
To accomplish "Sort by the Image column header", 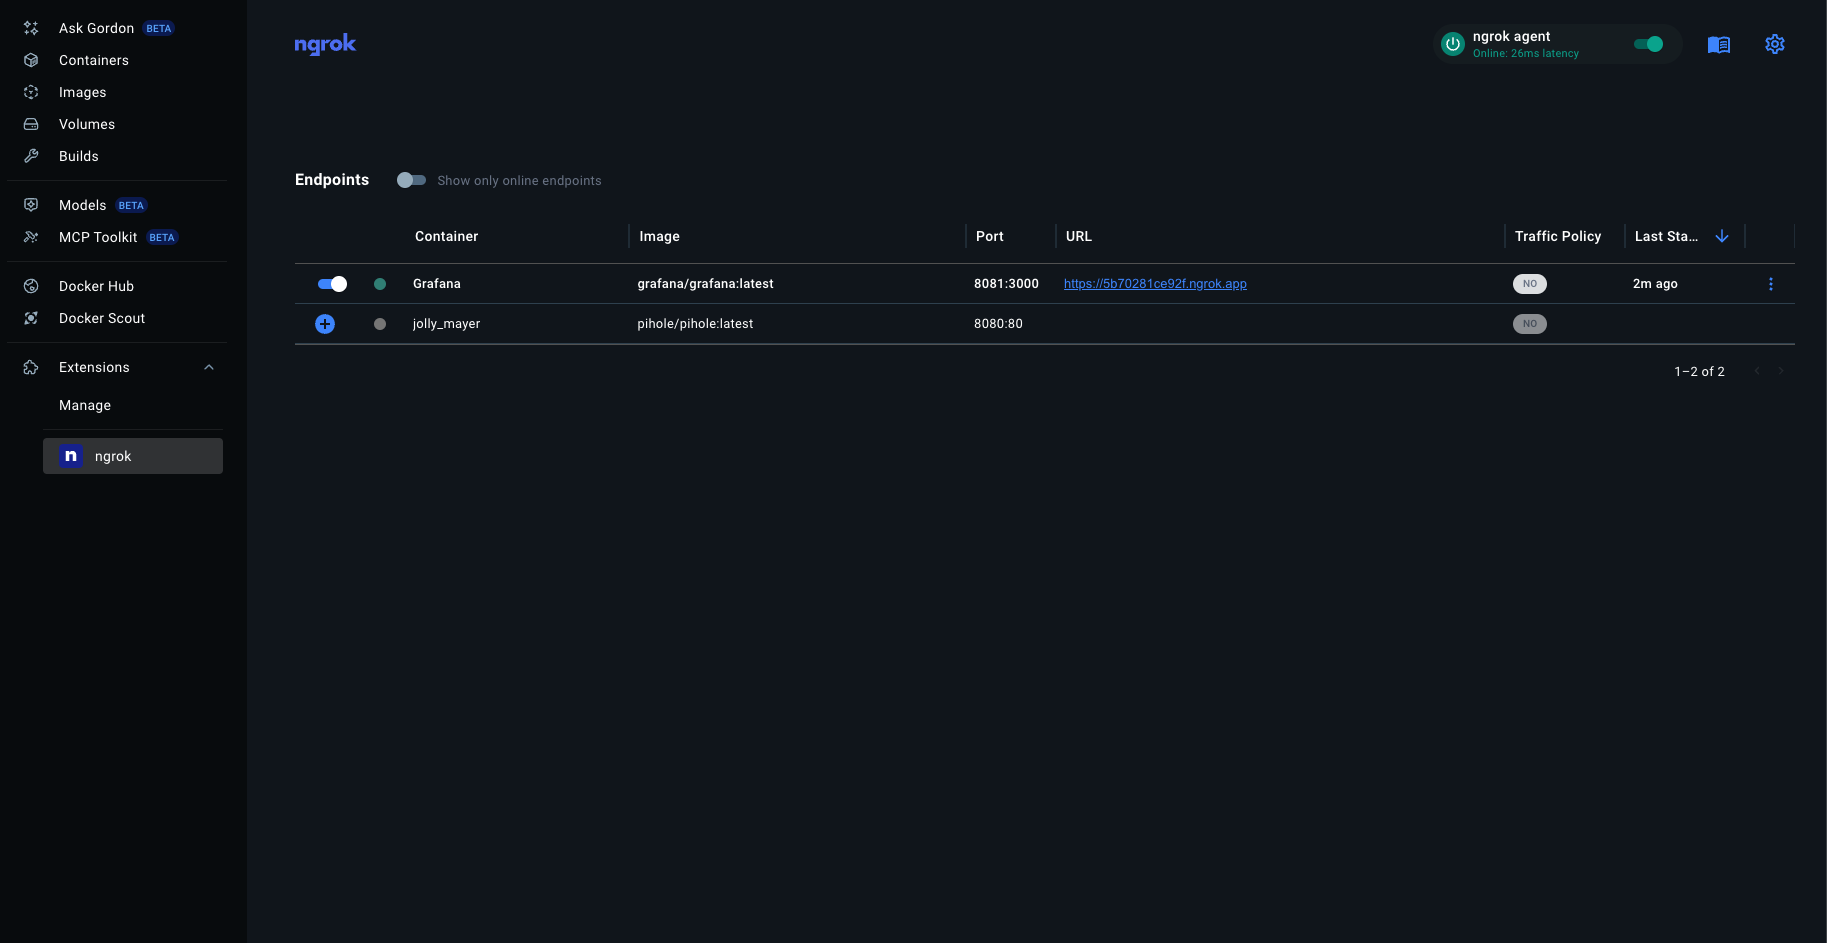I will tap(659, 236).
